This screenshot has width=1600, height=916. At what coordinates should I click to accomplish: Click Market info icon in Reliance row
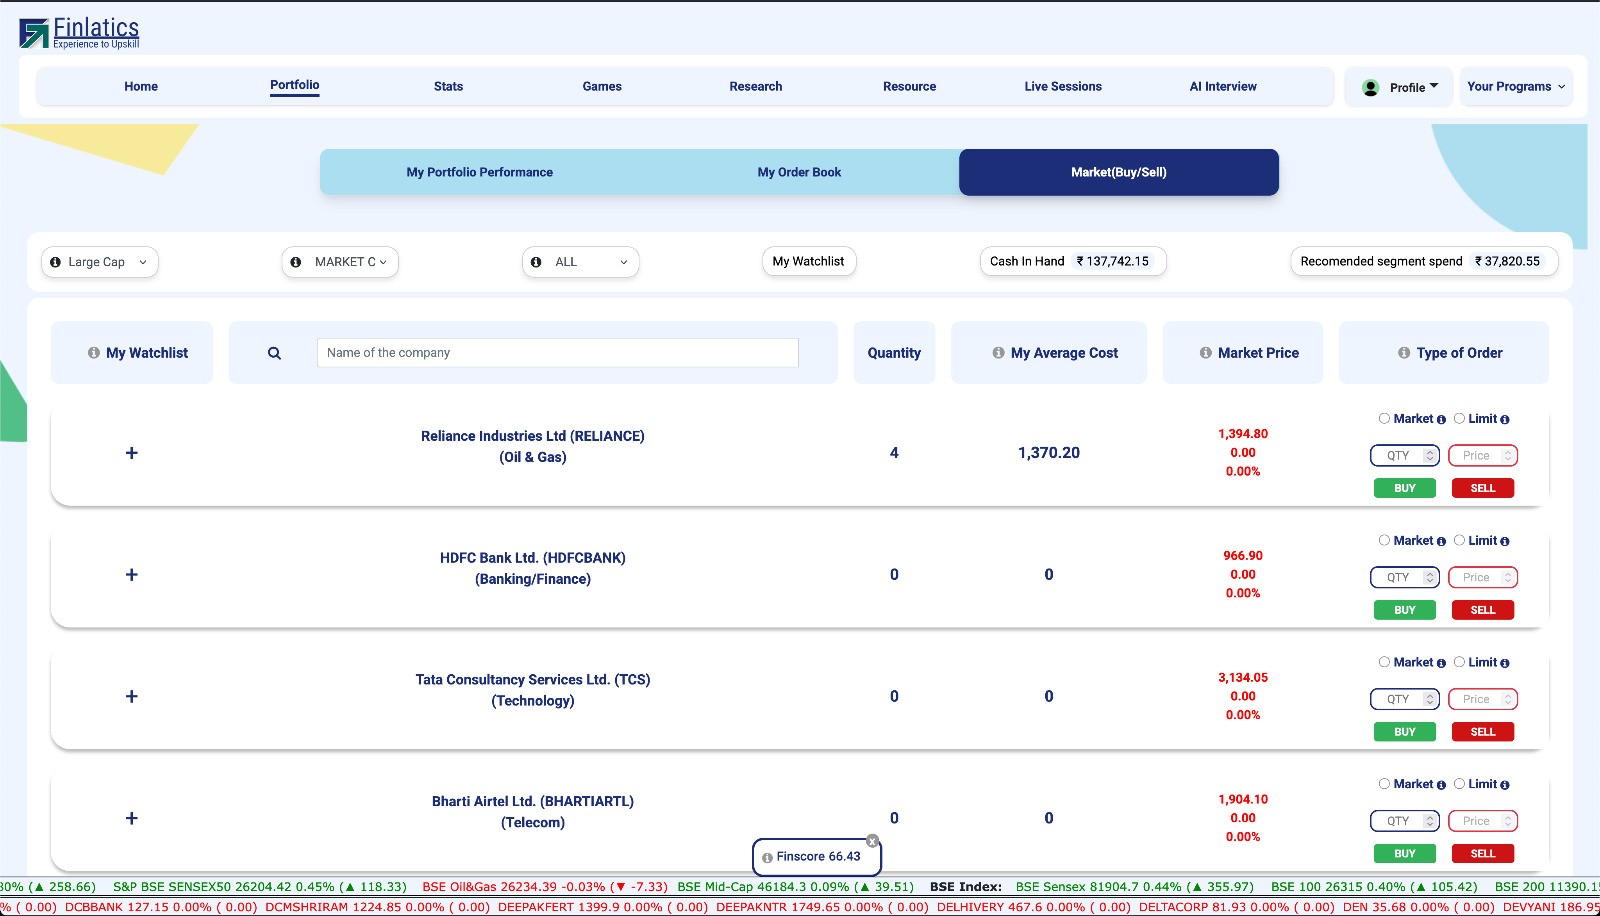(1441, 420)
